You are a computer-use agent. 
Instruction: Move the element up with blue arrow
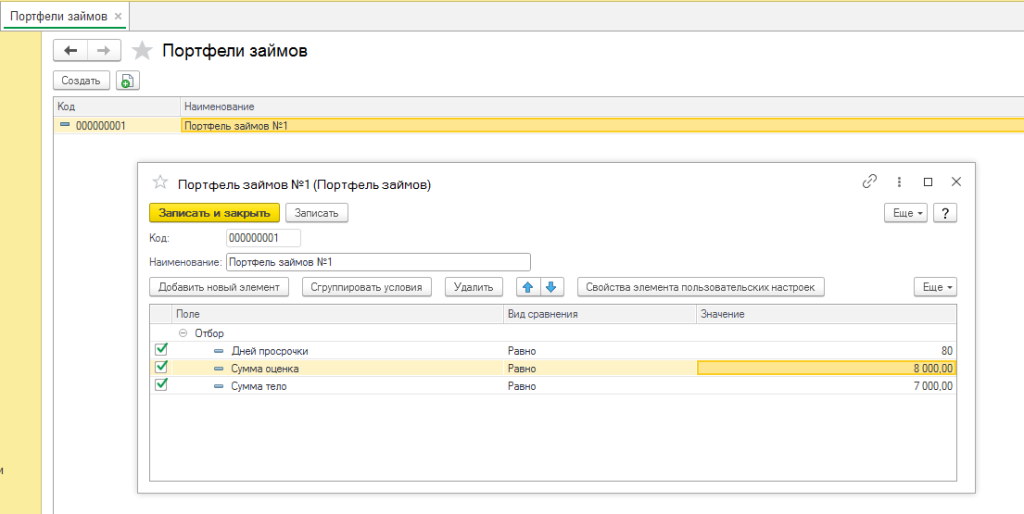tap(528, 287)
